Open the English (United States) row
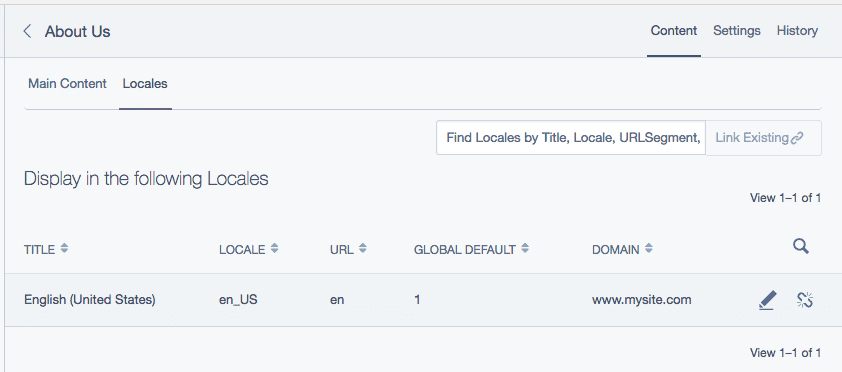This screenshot has width=842, height=372. pos(413,300)
